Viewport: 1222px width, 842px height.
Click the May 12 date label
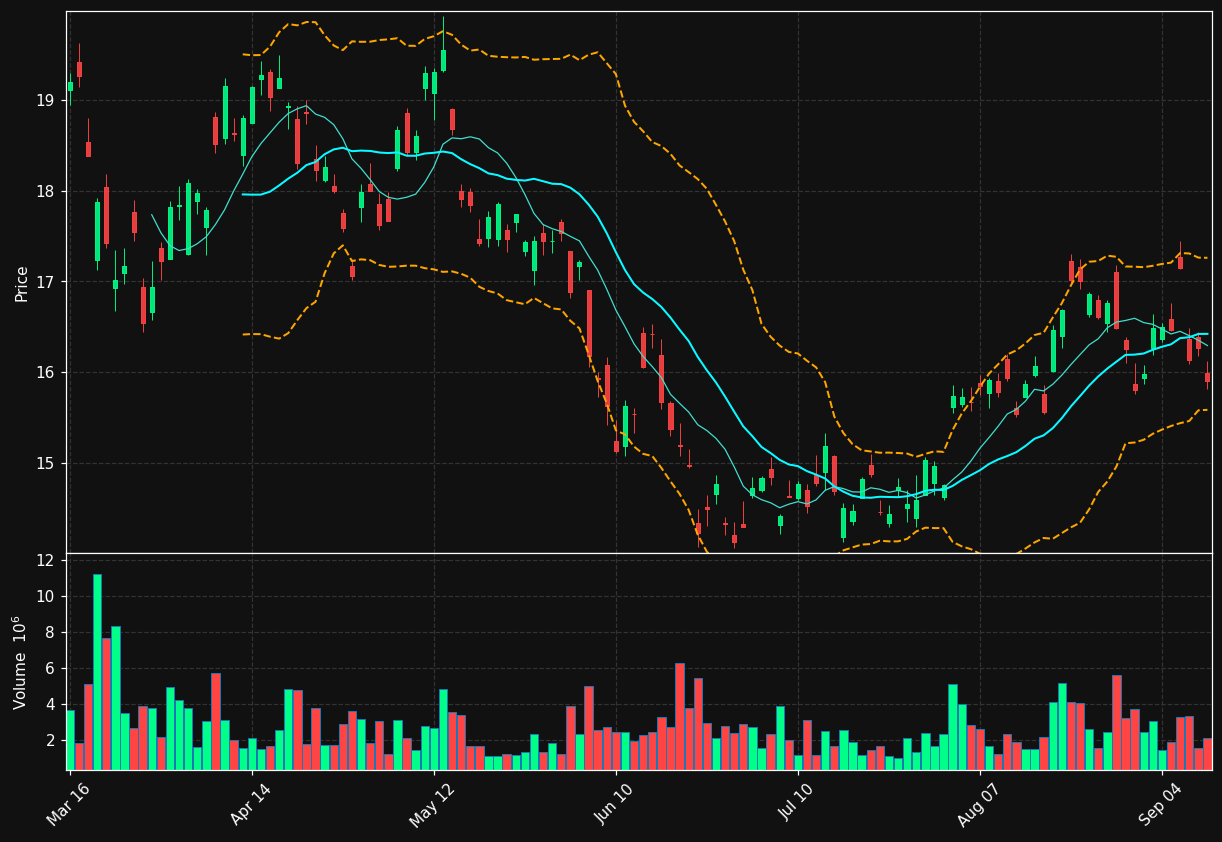432,804
